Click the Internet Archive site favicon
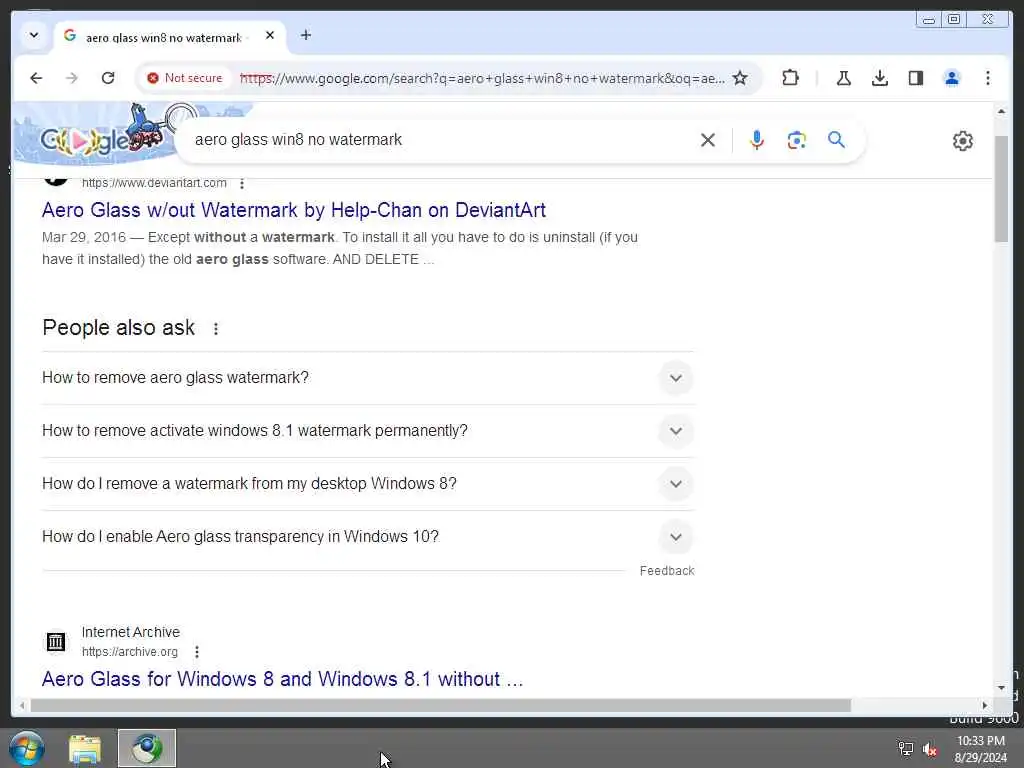 coord(56,642)
